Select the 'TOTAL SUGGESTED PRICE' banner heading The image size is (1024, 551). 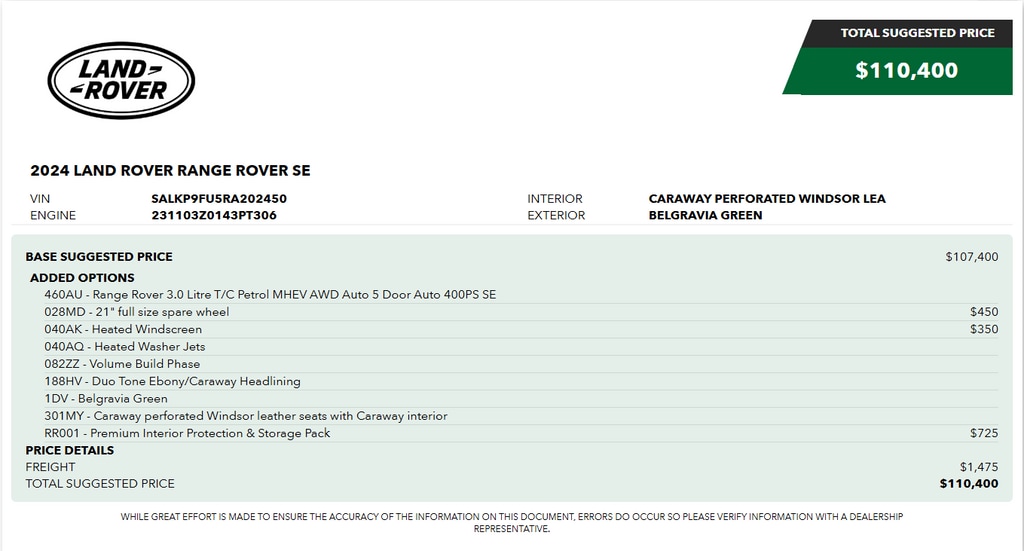click(917, 33)
